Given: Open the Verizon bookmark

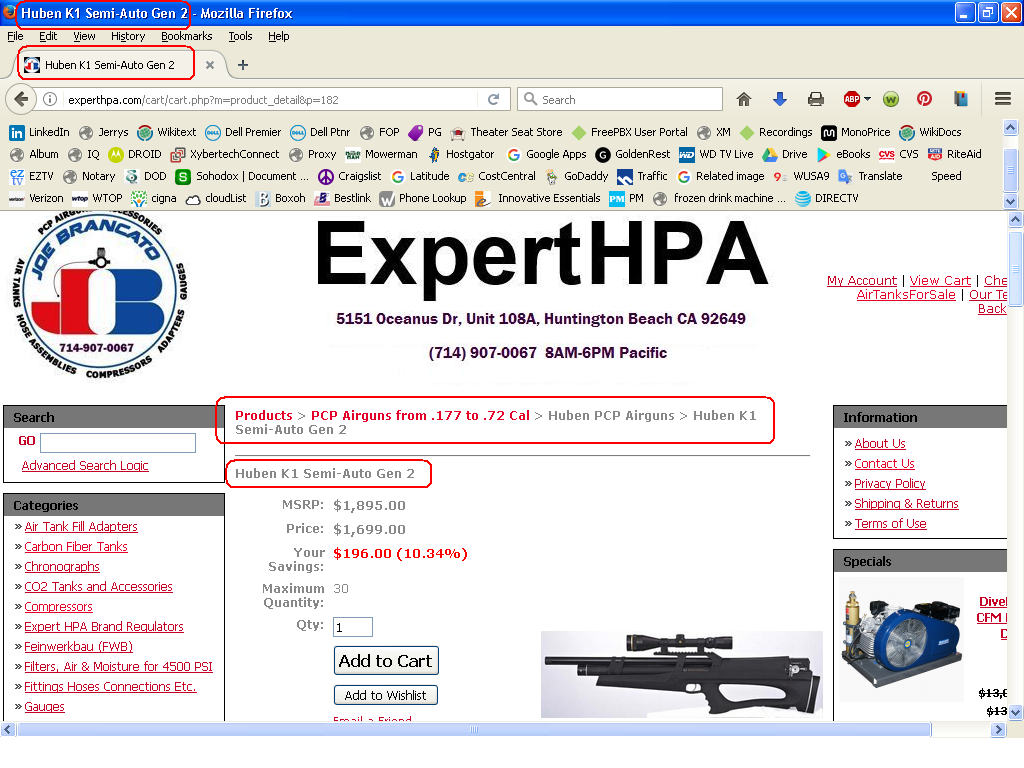Looking at the screenshot, I should [x=37, y=199].
